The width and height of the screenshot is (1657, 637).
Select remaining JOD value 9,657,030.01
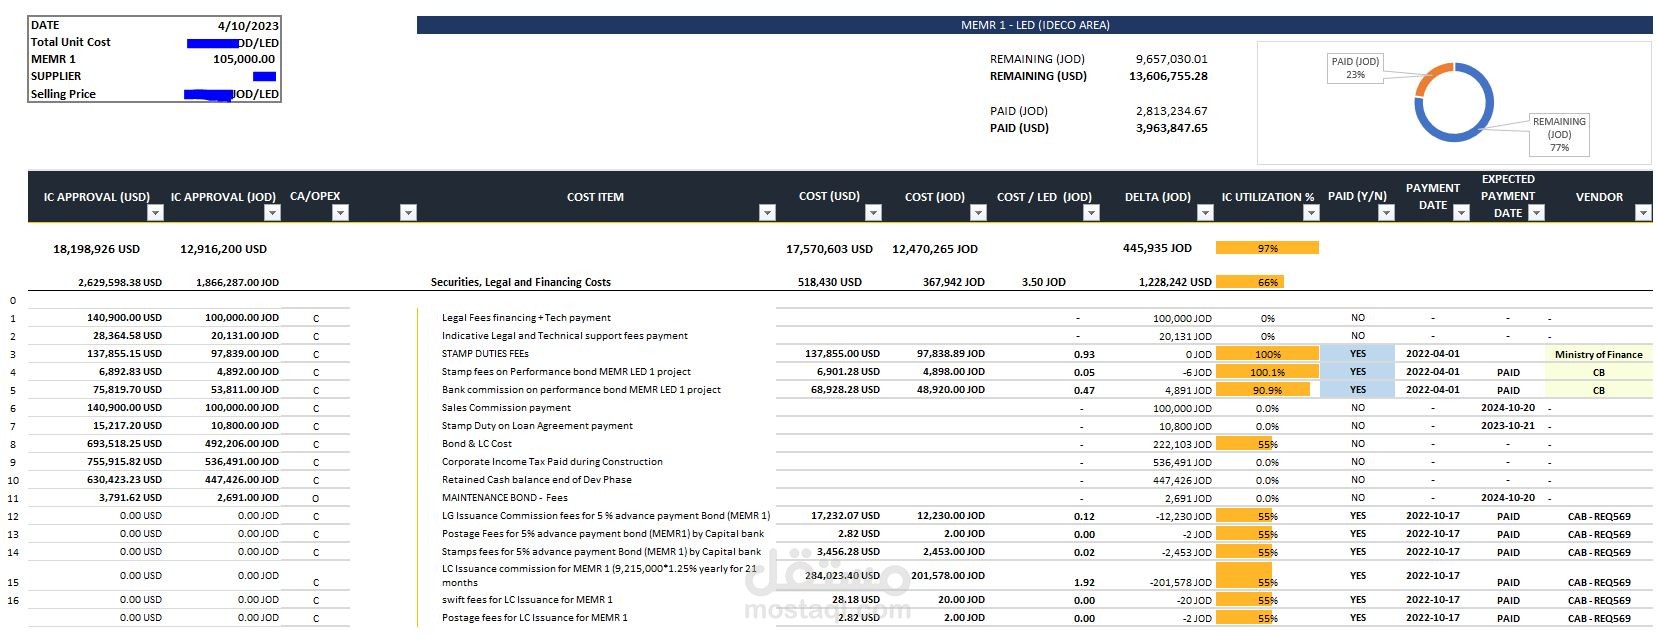(x=1171, y=59)
